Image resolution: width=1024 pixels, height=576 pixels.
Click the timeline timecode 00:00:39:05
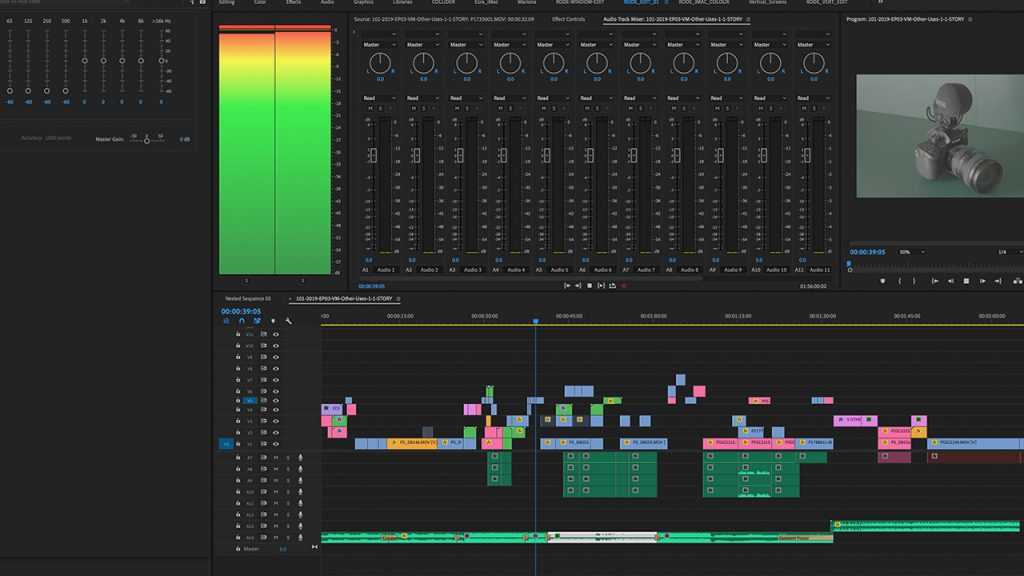241,311
